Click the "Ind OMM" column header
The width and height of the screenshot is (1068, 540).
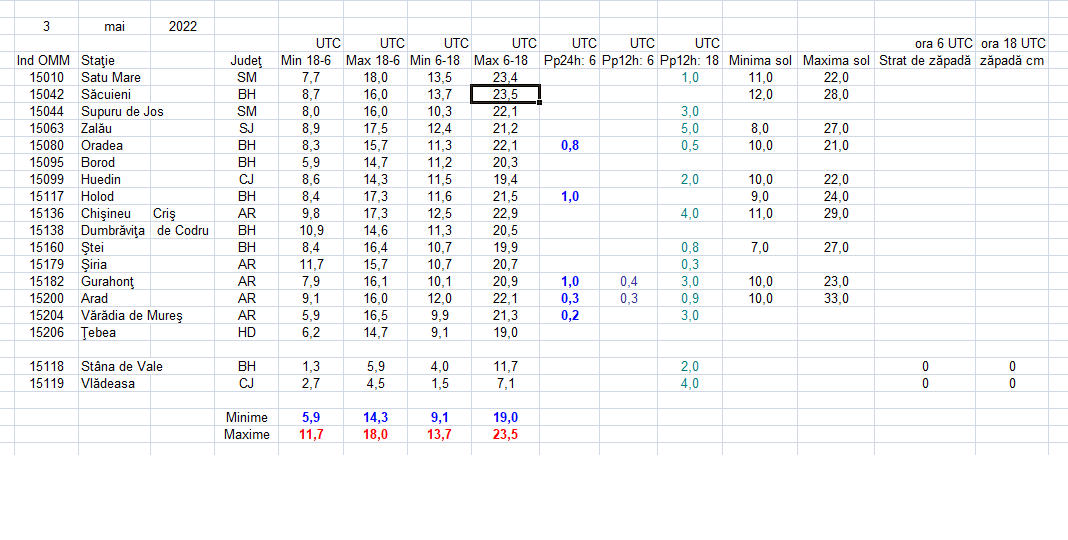pyautogui.click(x=46, y=61)
